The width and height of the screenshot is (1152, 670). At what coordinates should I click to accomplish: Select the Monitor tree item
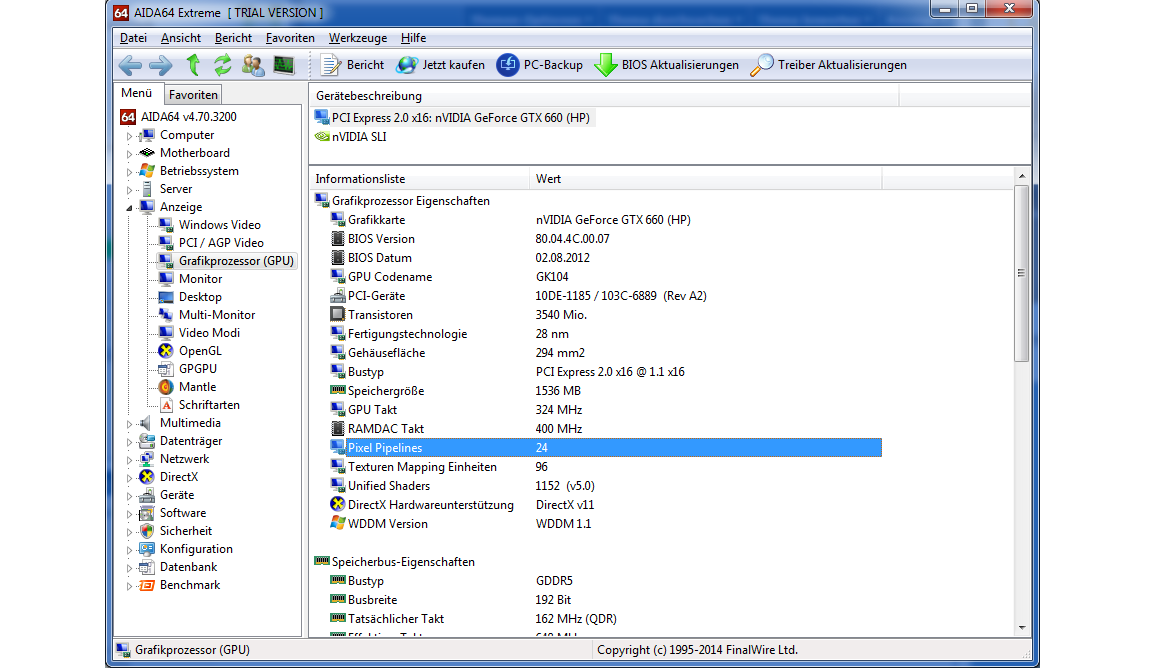click(x=201, y=279)
